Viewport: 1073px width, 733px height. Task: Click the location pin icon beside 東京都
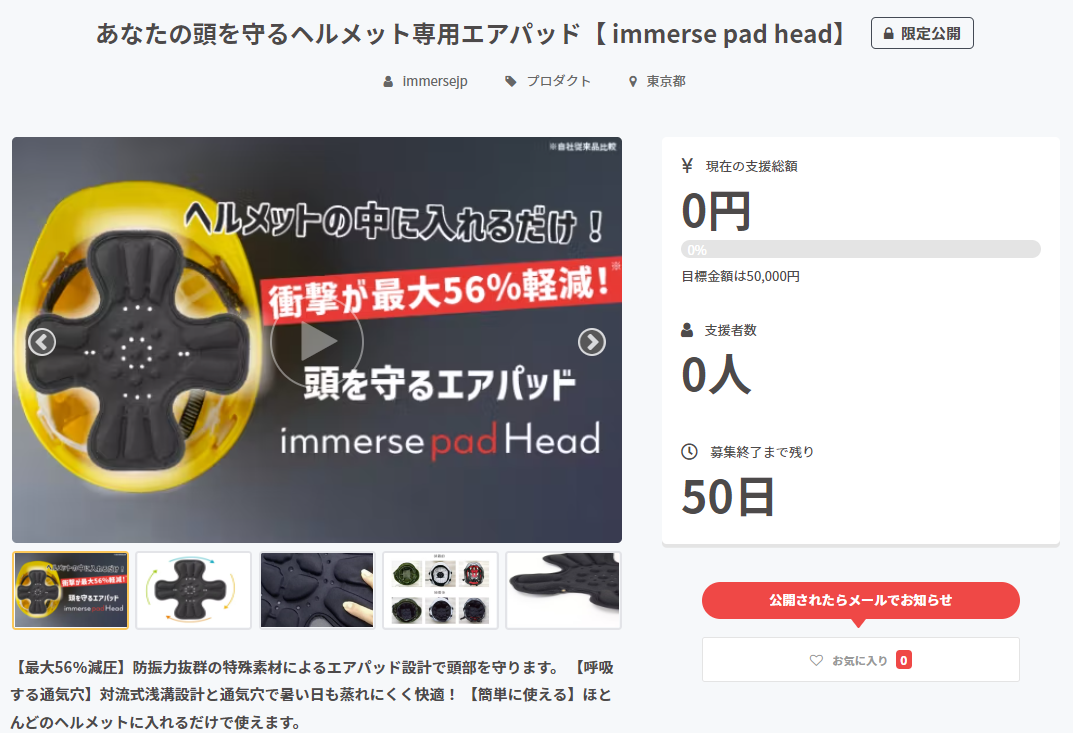(x=632, y=81)
